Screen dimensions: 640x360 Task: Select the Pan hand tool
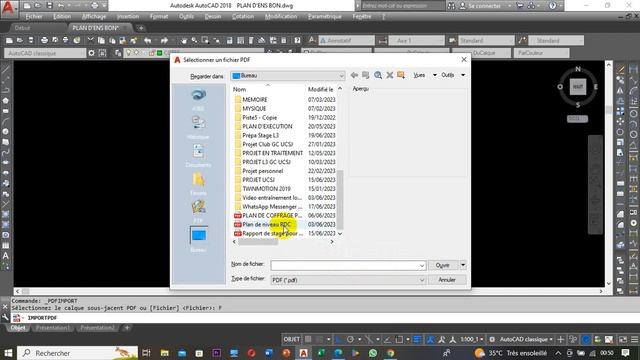click(184, 40)
